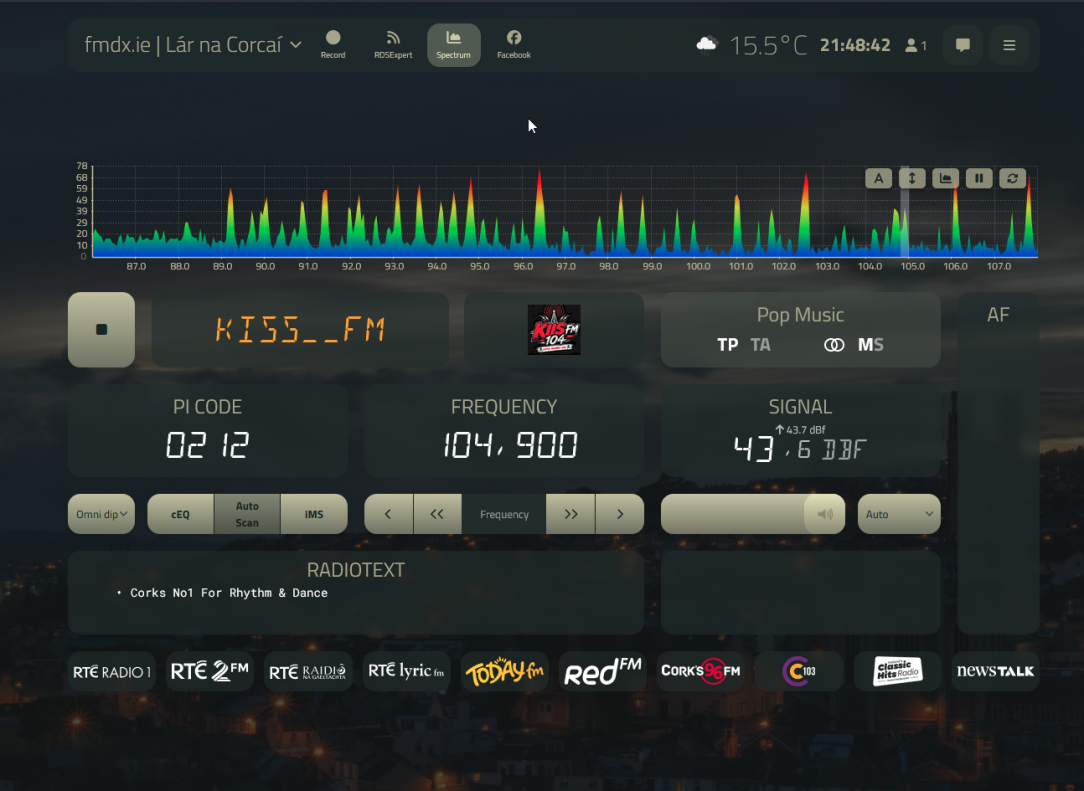Toggle the spectrum 'A' auto baseline button
Image resolution: width=1084 pixels, height=791 pixels.
pos(878,178)
